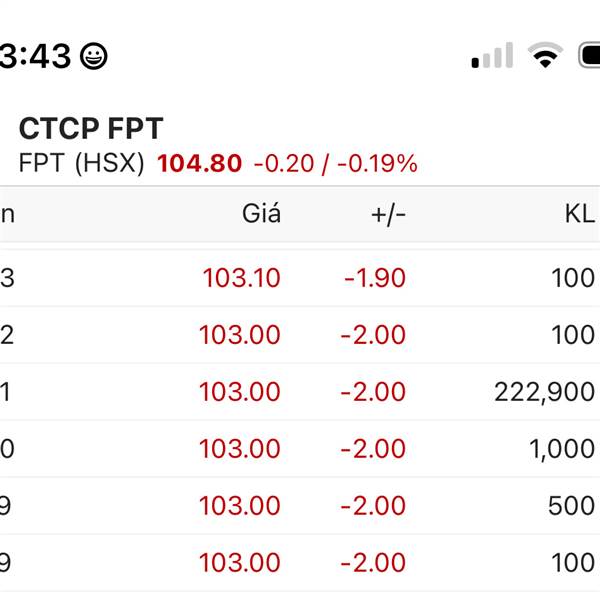Screen dimensions: 600x600
Task: Tap the battery indicator icon
Action: click(x=589, y=55)
